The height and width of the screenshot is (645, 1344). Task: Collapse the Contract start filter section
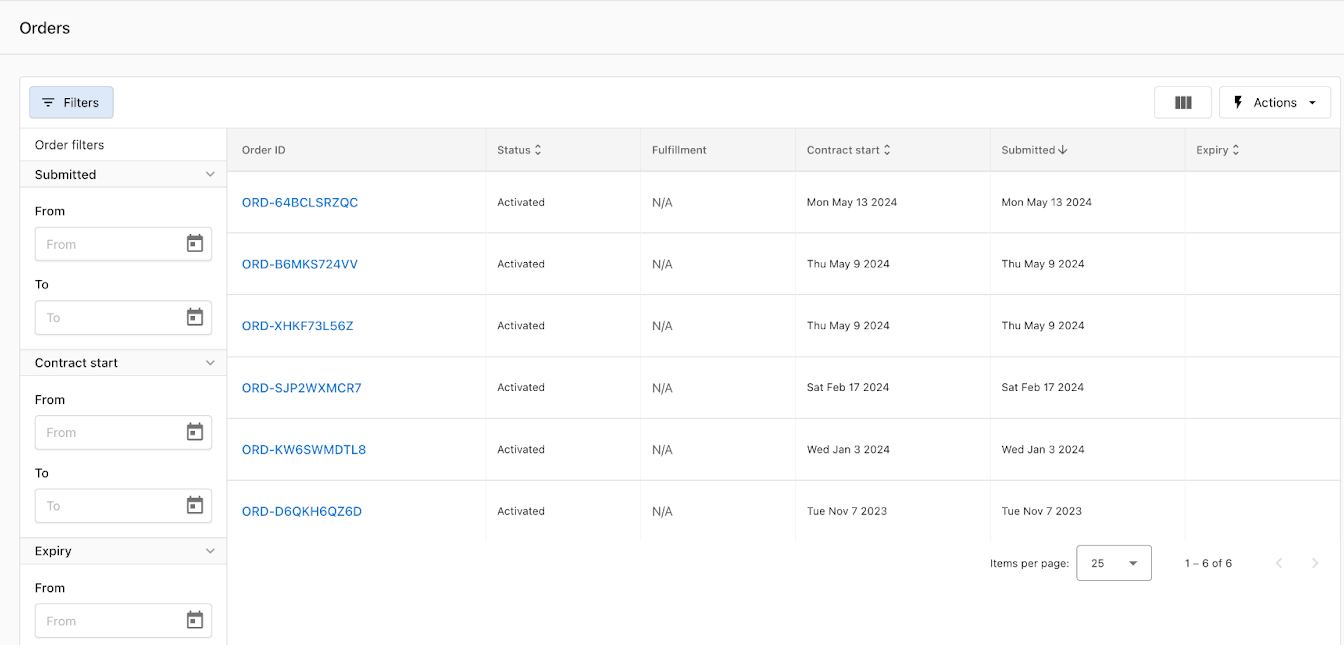pyautogui.click(x=210, y=363)
